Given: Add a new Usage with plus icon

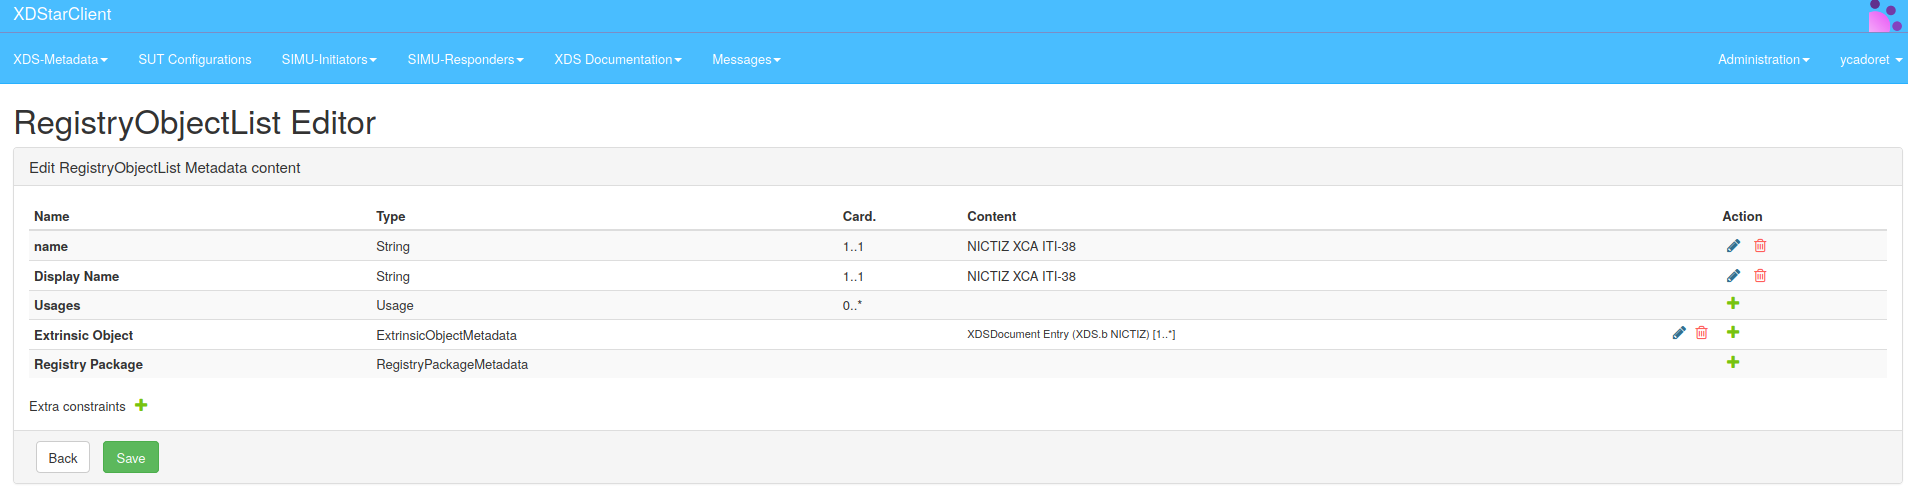Looking at the screenshot, I should 1733,304.
